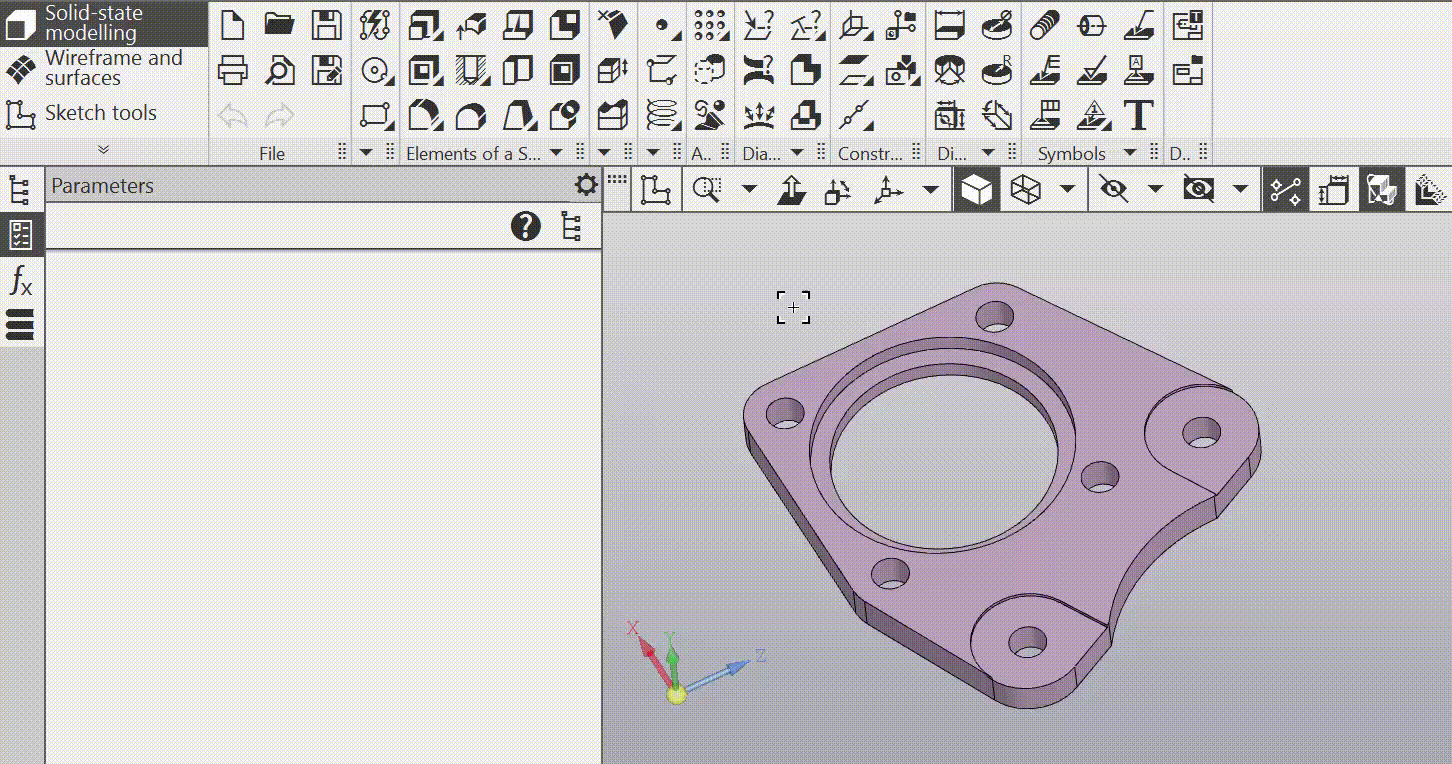The image size is (1452, 764).
Task: Expand the Elements of a S... group dropdown
Action: [x=556, y=153]
